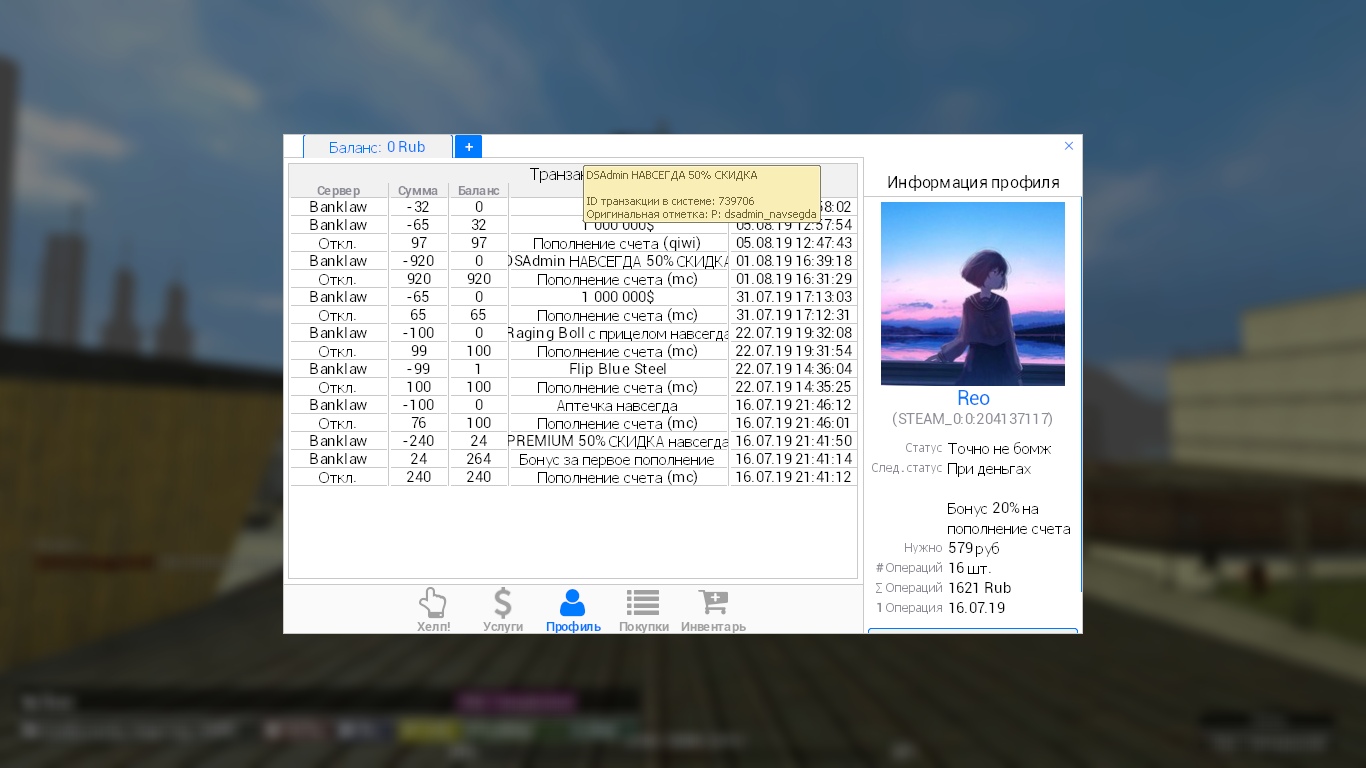The height and width of the screenshot is (768, 1366).
Task: Select the Бонус за первое пополнение row
Action: click(617, 459)
